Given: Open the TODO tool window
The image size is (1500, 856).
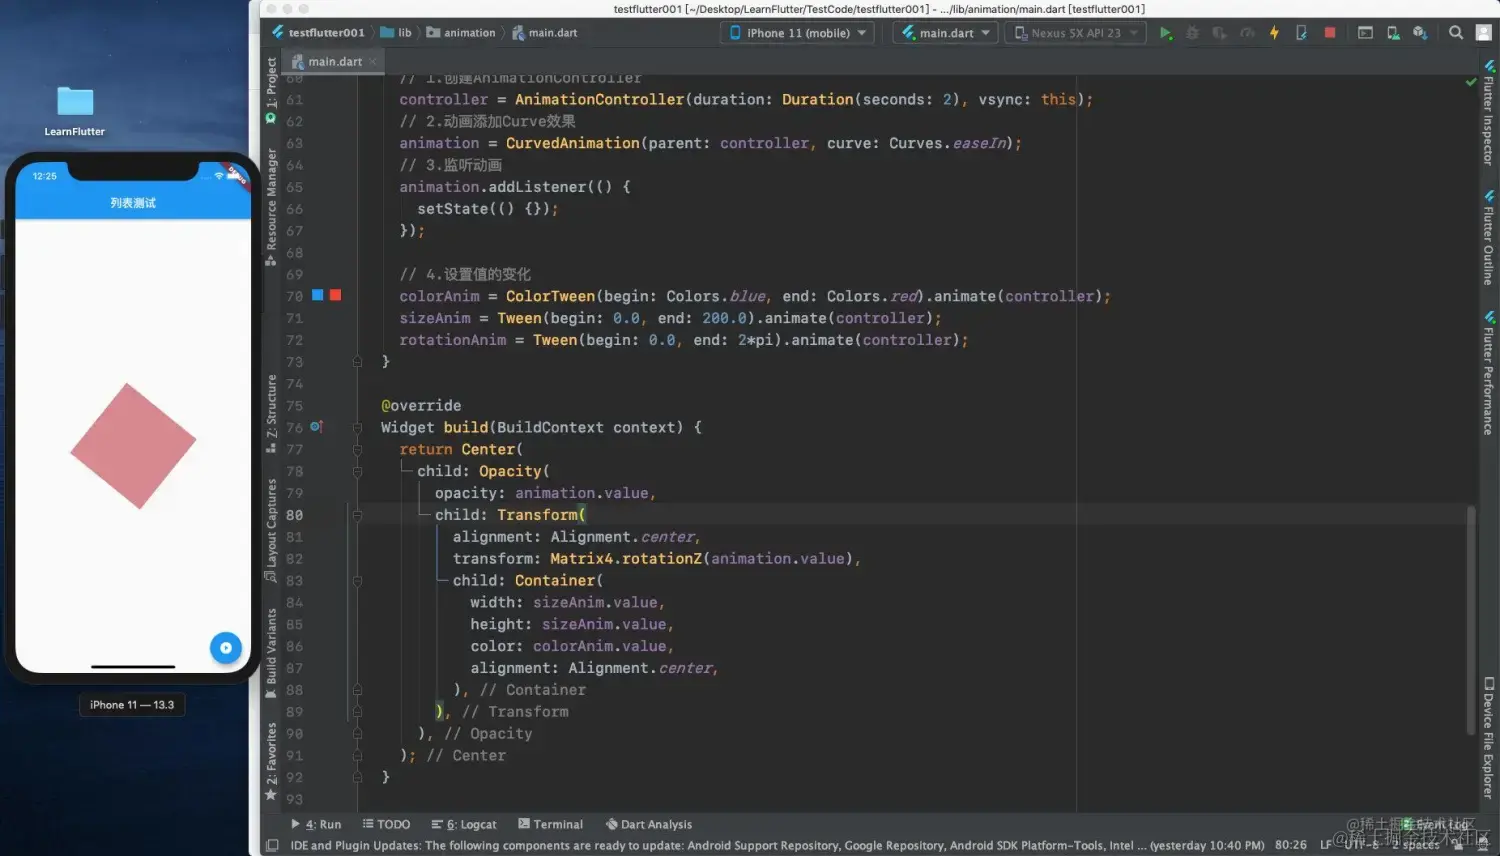Looking at the screenshot, I should 386,825.
